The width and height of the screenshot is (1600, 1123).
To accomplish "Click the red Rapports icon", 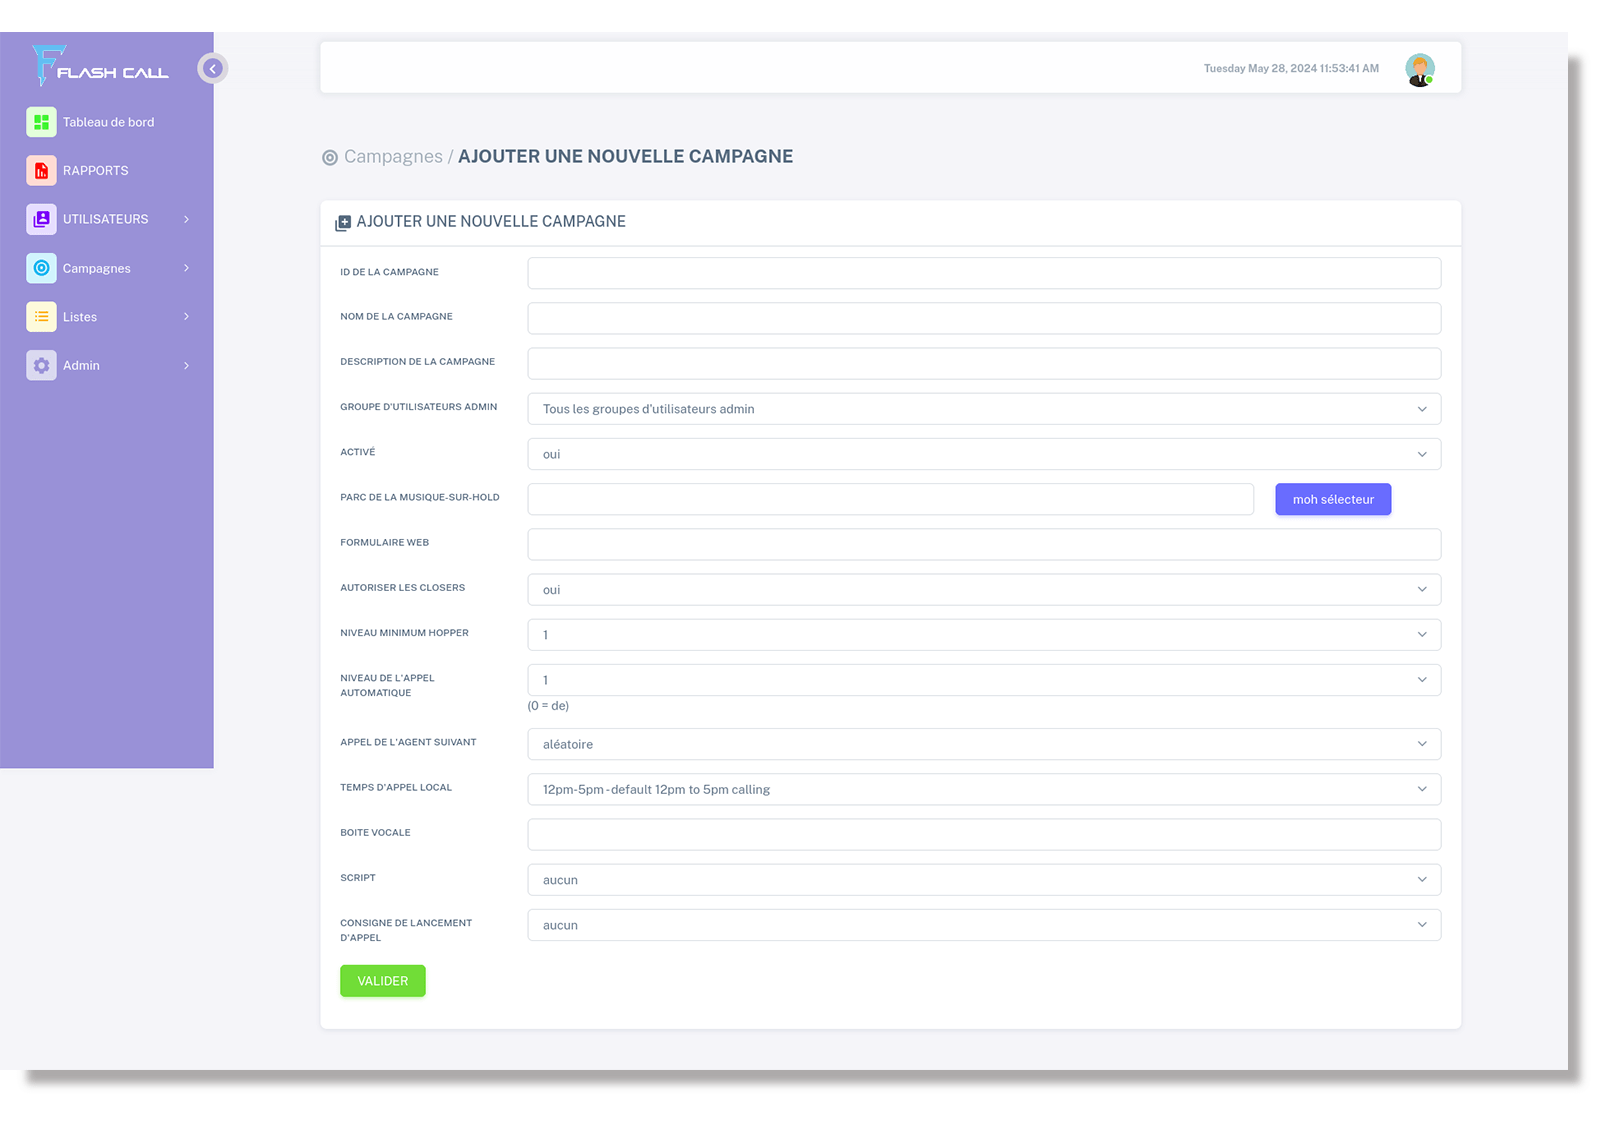I will click(41, 171).
